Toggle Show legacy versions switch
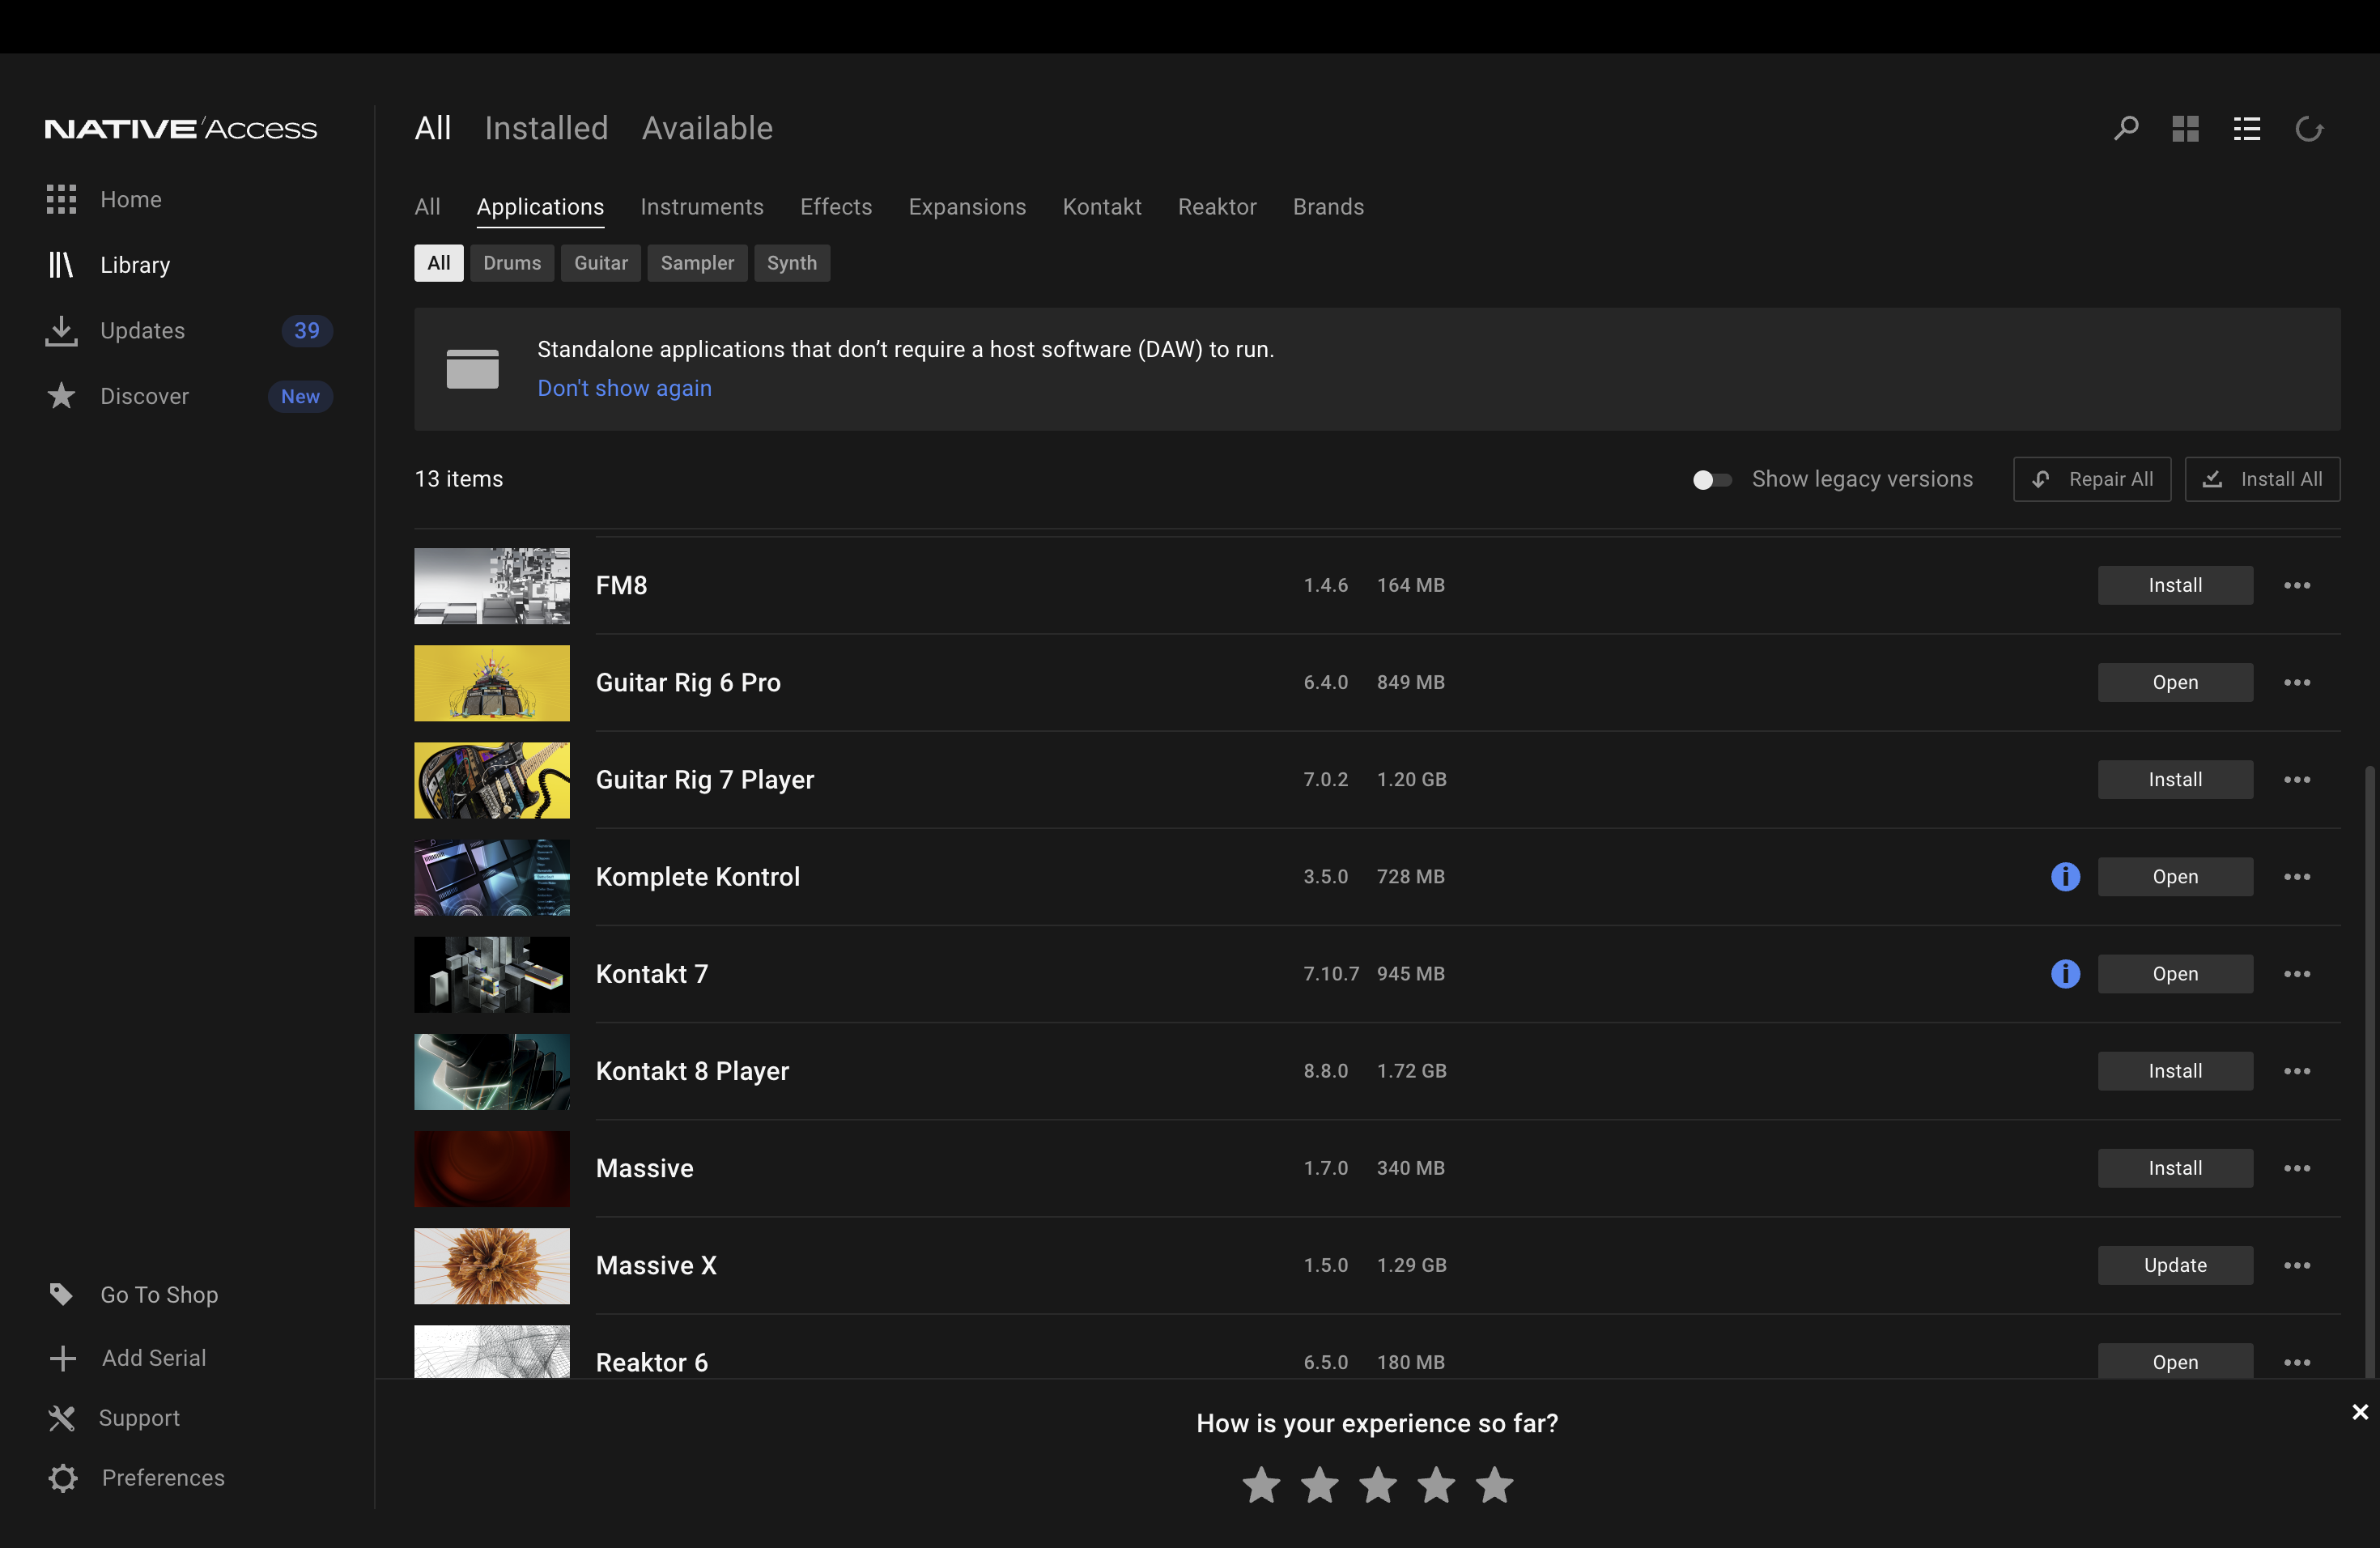 [1711, 480]
